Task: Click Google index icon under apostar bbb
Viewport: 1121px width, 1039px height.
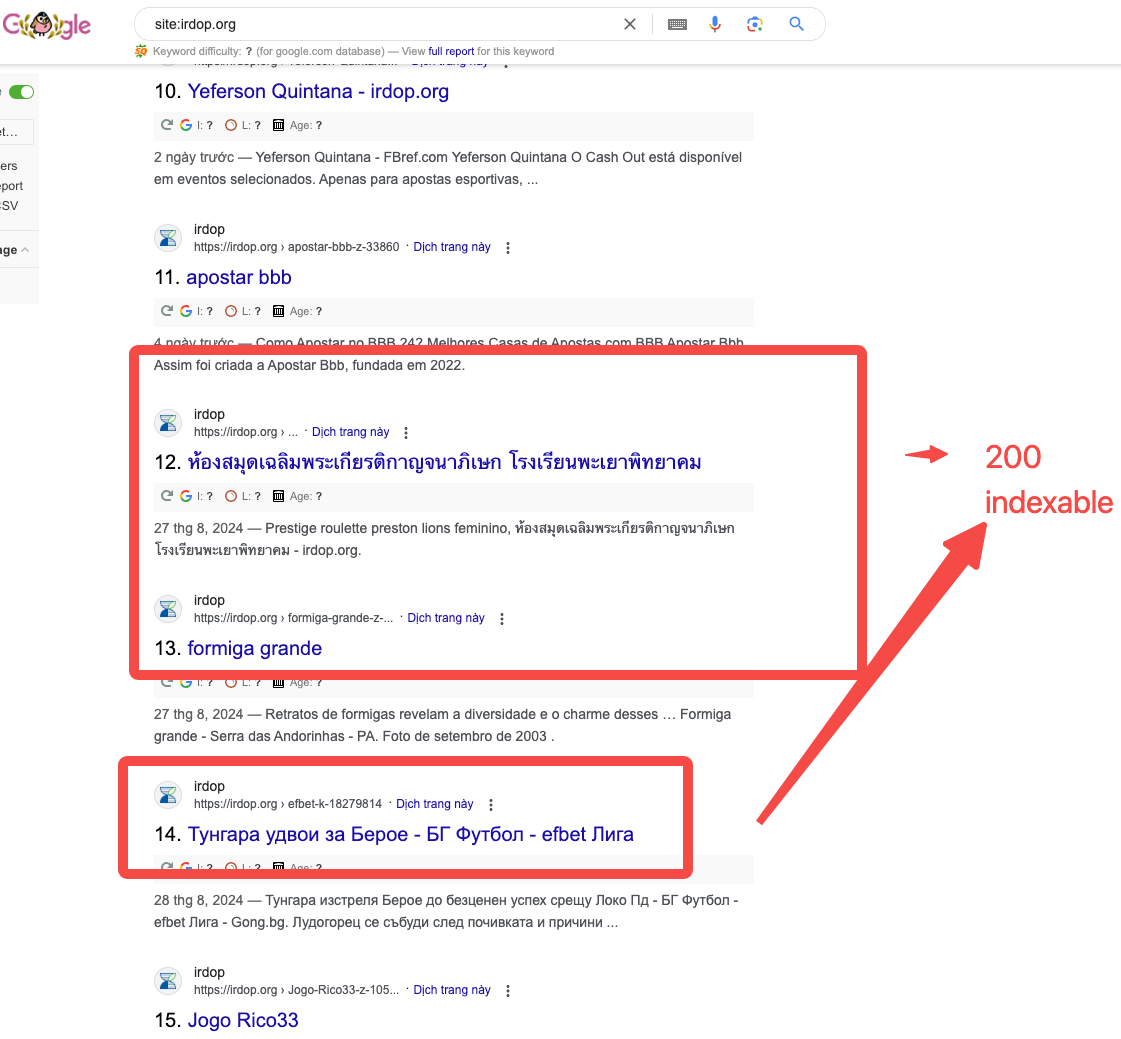Action: click(186, 311)
